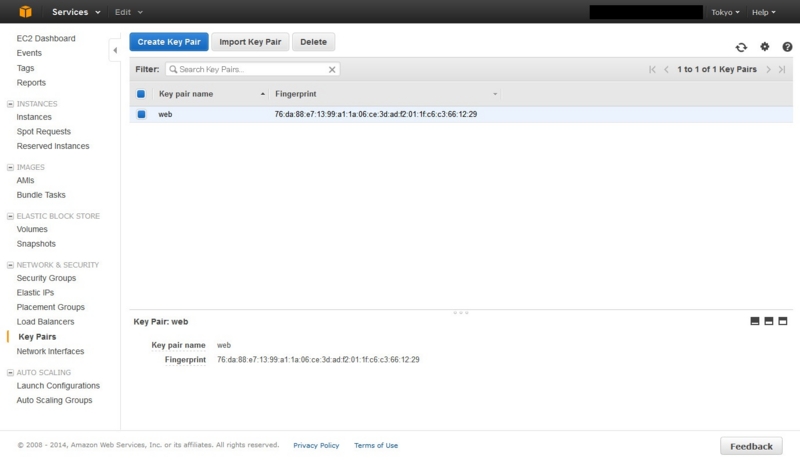Open Bundle Tasks in sidebar
Image resolution: width=800 pixels, height=460 pixels.
click(41, 195)
